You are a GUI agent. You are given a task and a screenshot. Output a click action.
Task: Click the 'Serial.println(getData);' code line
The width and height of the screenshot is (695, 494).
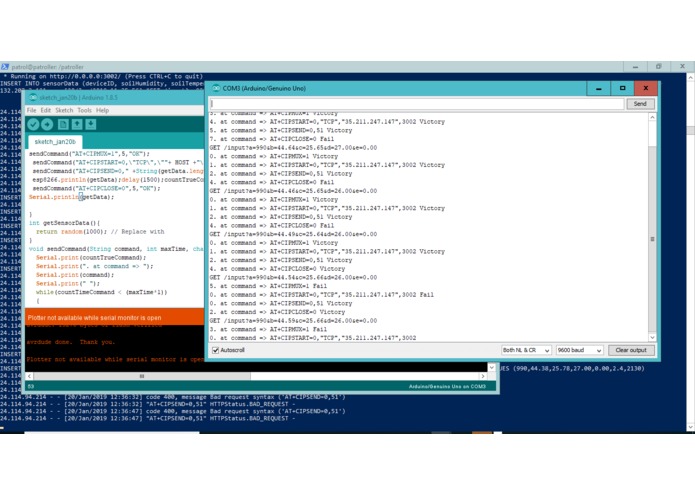[x=71, y=197]
